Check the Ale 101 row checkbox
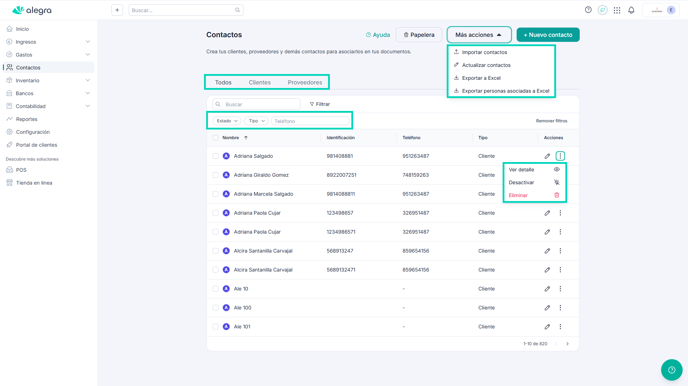 tap(215, 327)
